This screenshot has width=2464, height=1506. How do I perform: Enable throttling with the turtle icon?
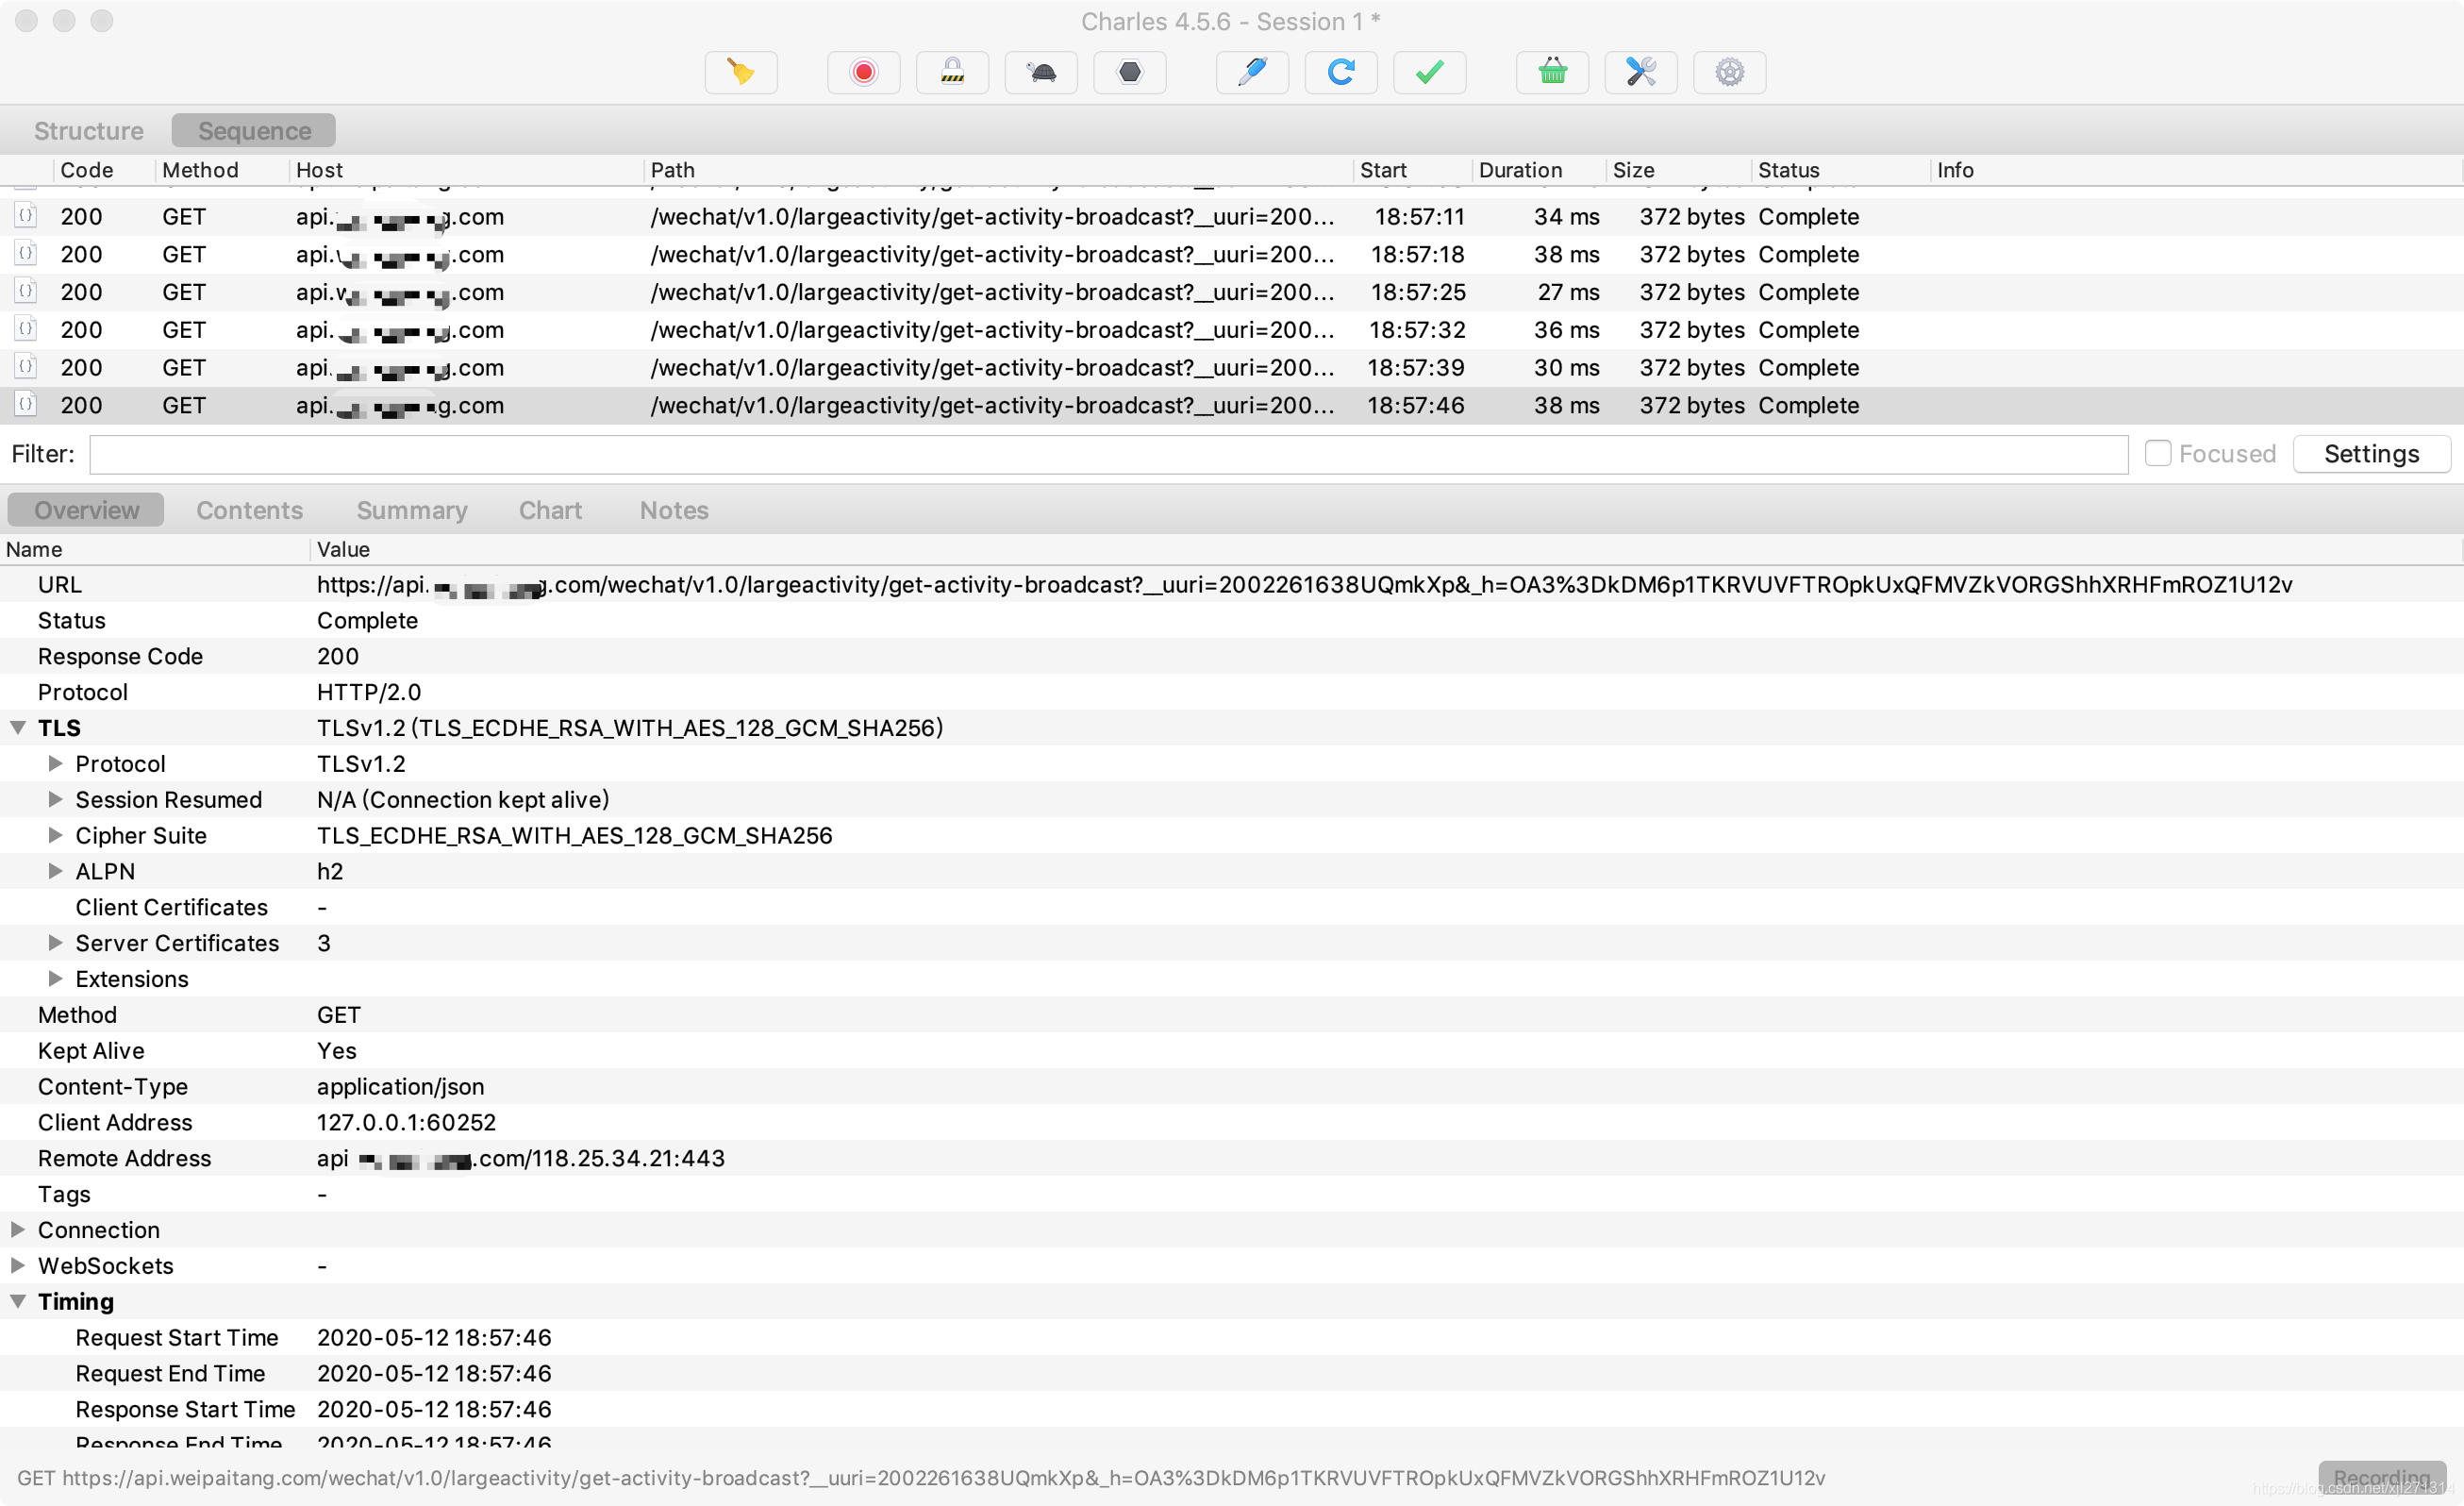(1041, 72)
